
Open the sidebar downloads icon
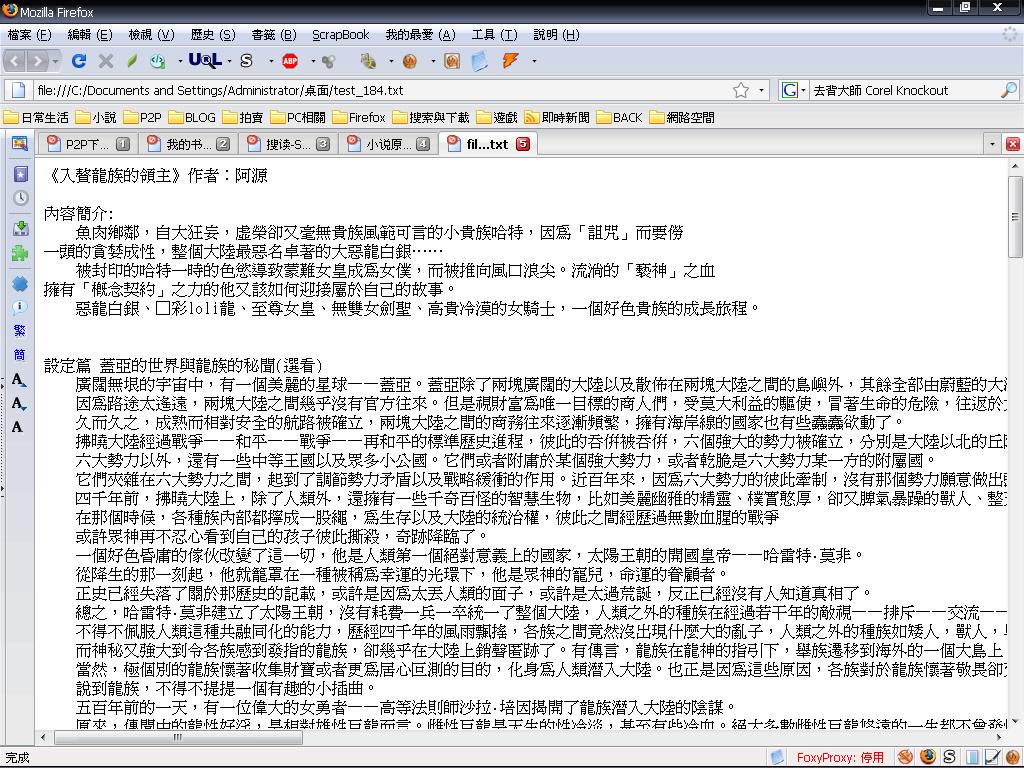tap(20, 228)
